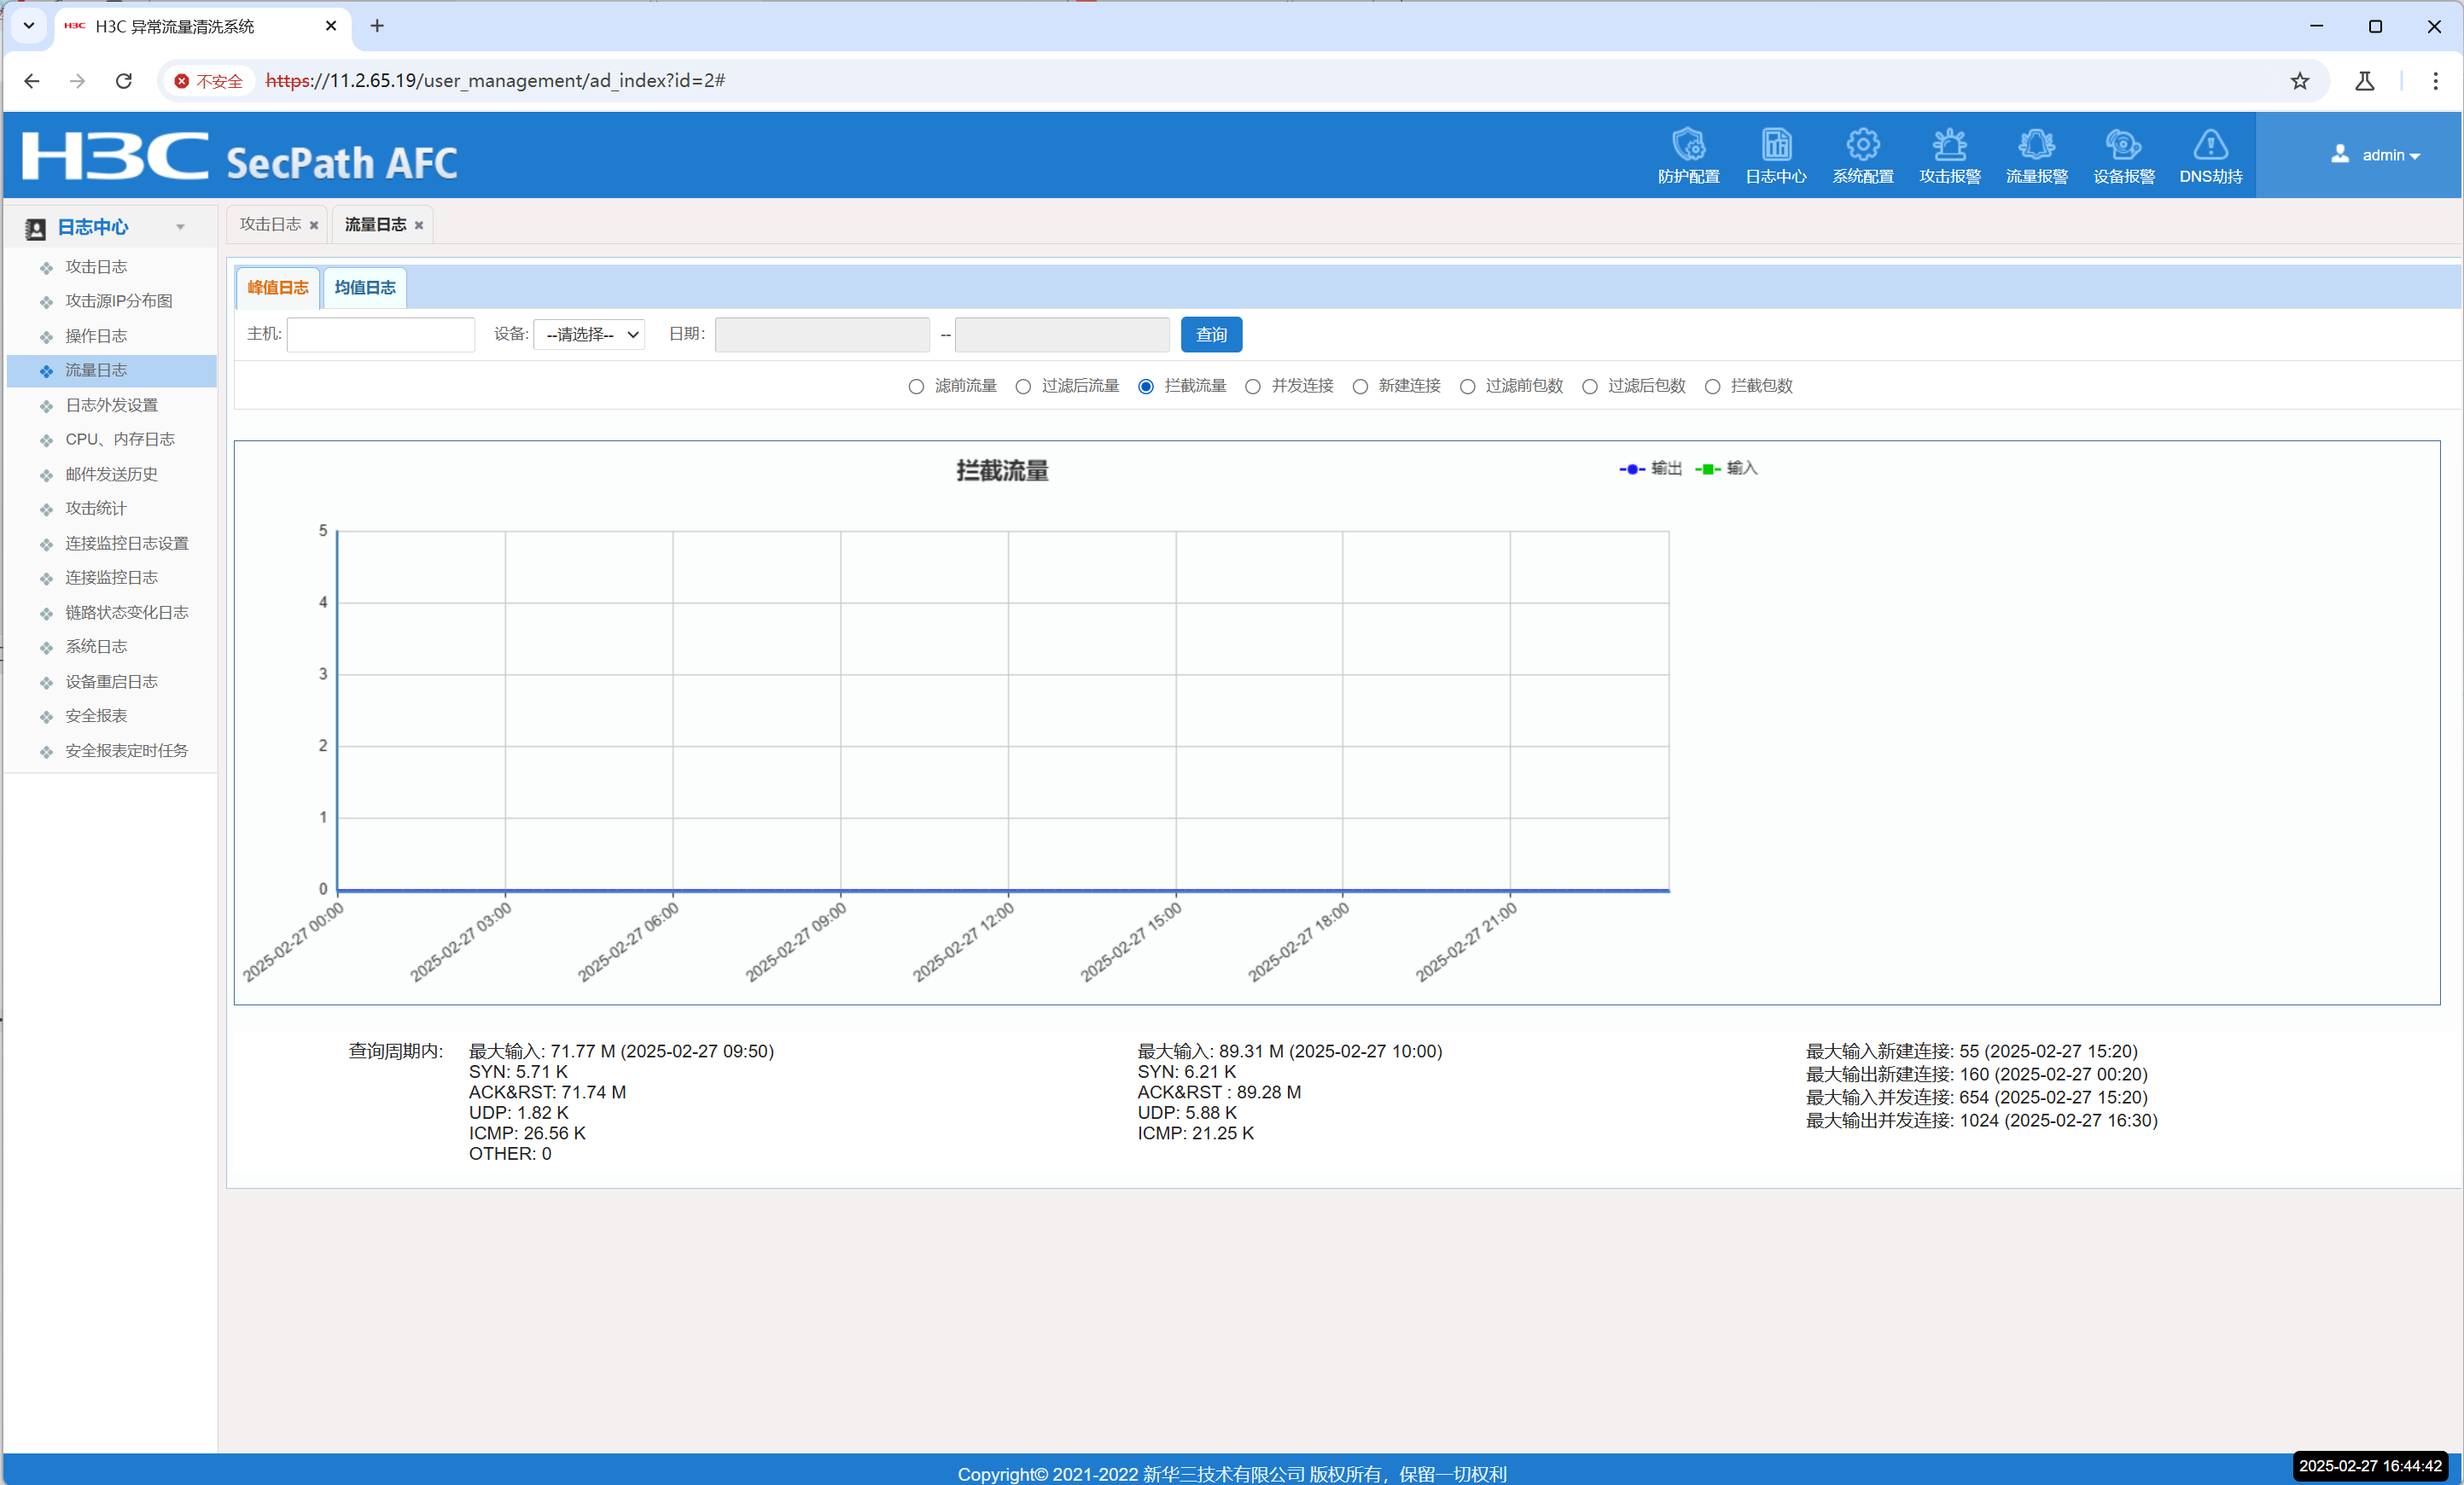The height and width of the screenshot is (1485, 2464).
Task: Click the 查询 button
Action: tap(1211, 334)
